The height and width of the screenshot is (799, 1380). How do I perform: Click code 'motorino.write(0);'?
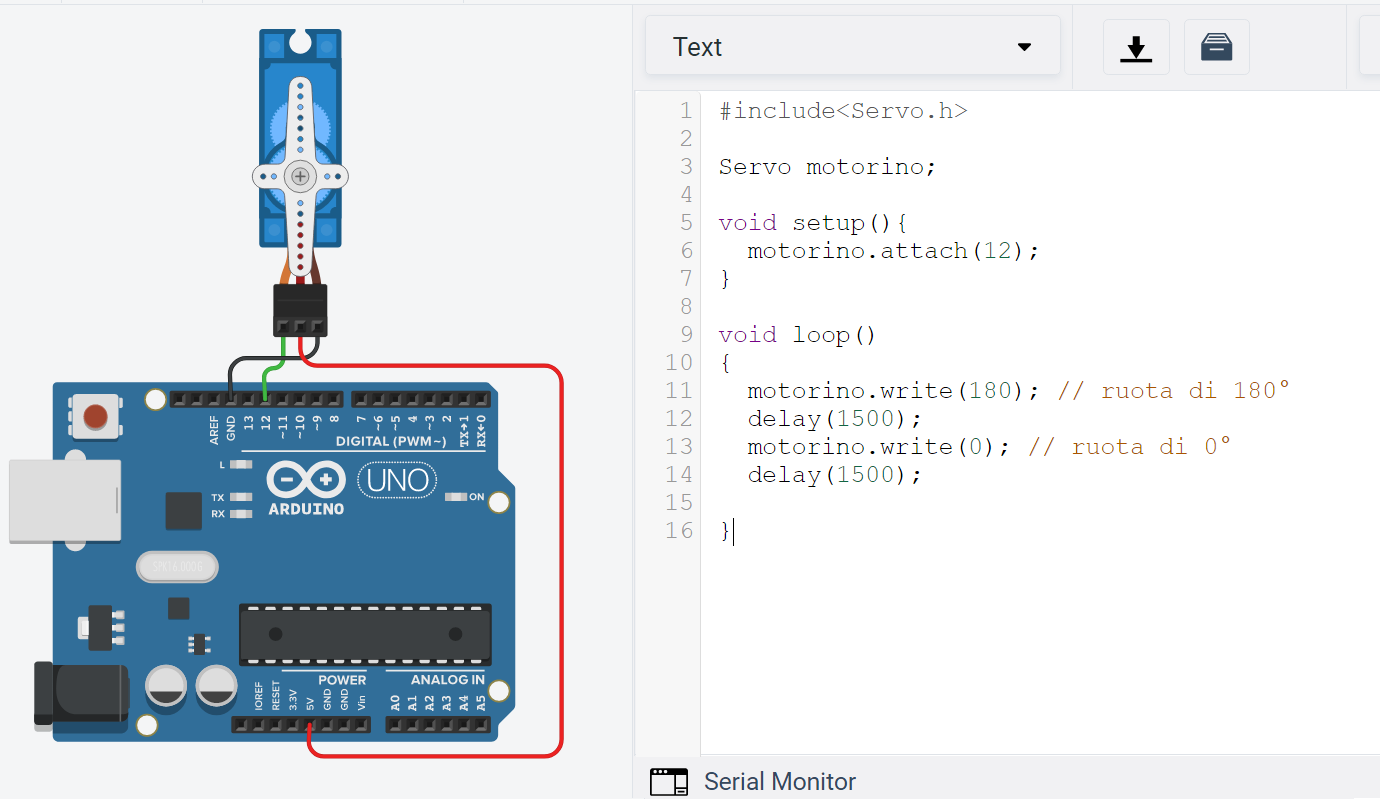880,446
